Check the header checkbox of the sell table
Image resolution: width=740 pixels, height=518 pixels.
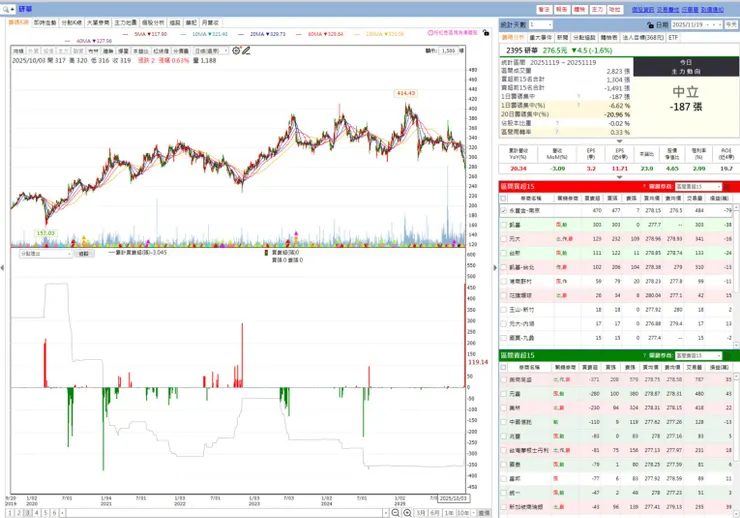(504, 367)
